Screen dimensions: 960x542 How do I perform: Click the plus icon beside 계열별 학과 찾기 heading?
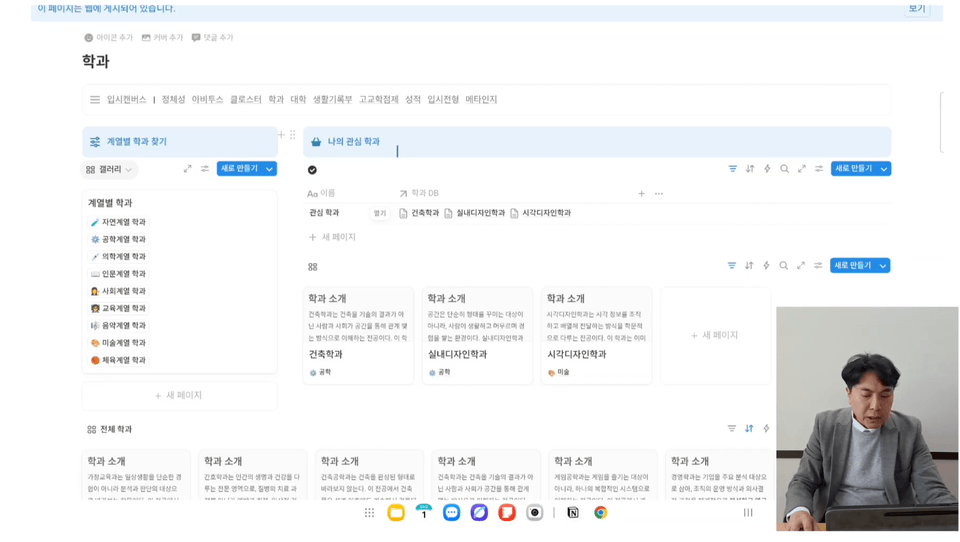281,134
